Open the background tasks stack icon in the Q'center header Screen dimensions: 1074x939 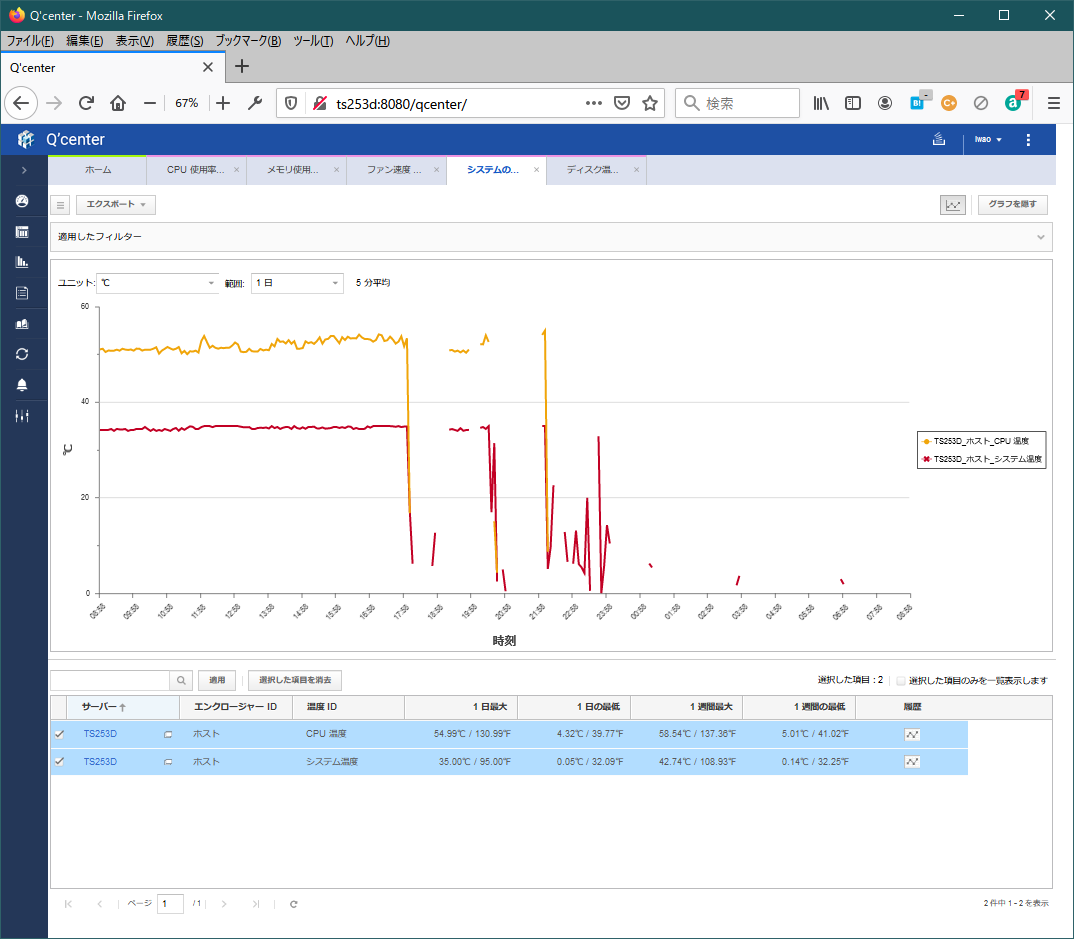(939, 139)
